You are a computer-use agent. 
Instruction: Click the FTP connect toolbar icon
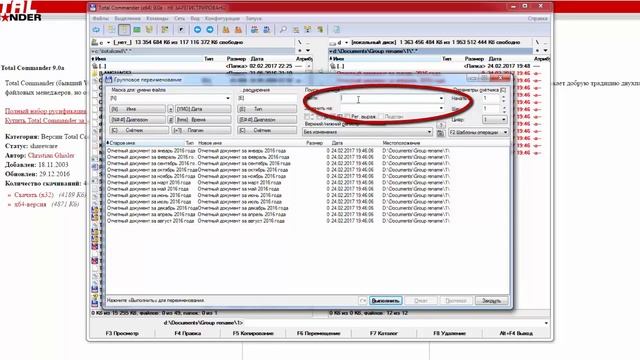point(254,30)
